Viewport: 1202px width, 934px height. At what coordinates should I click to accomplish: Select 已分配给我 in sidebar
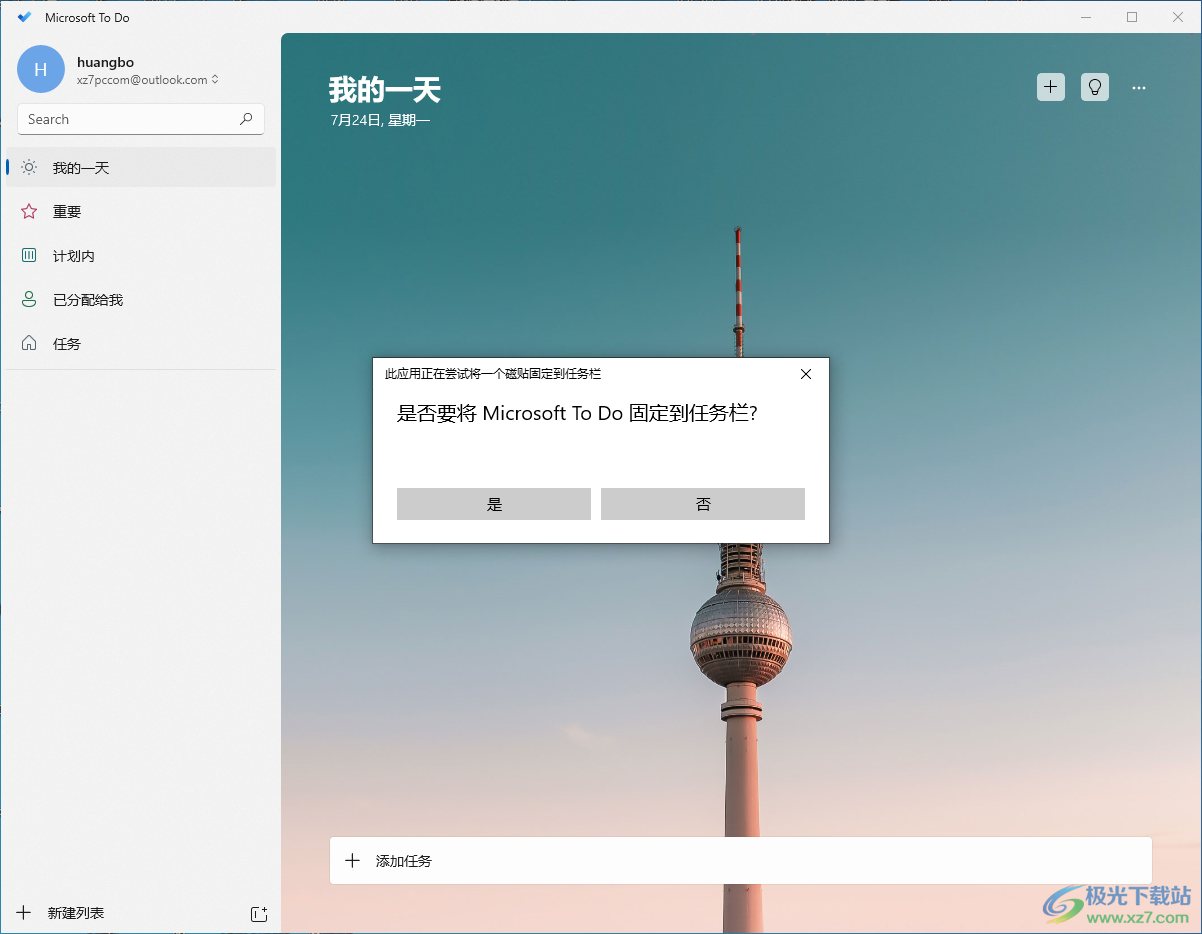tap(141, 300)
